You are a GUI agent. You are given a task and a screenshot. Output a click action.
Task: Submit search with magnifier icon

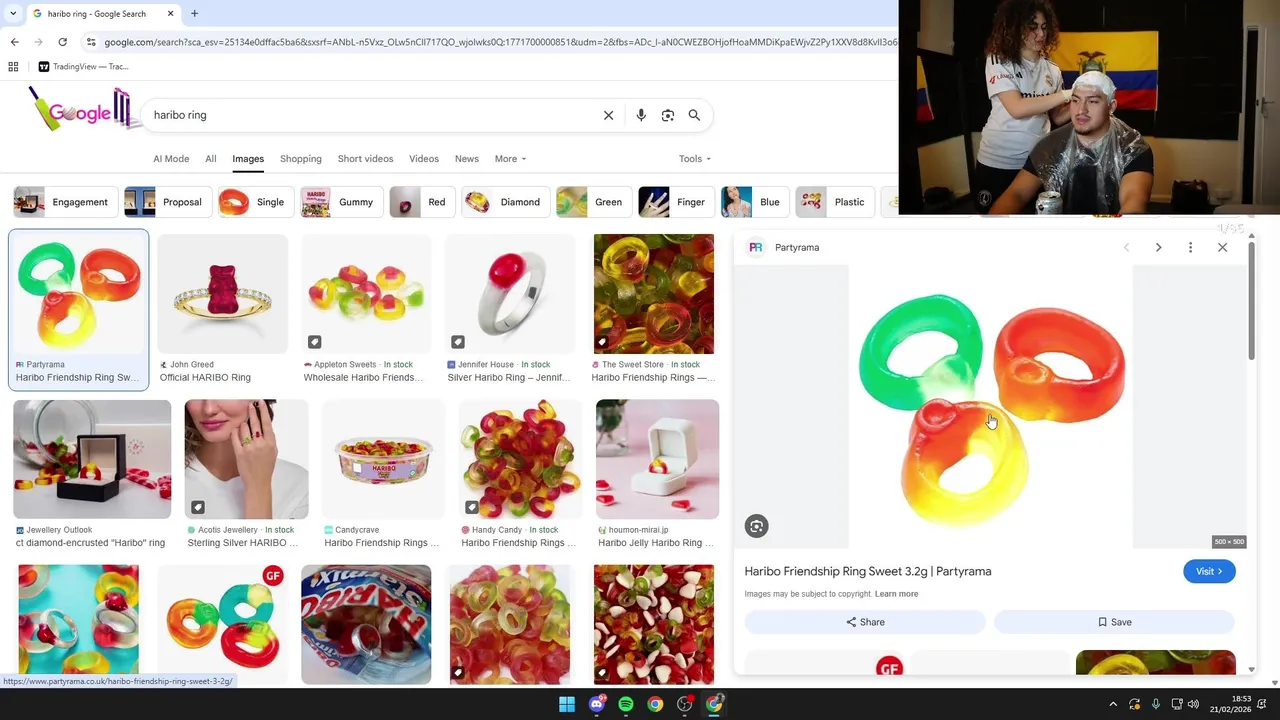click(x=694, y=115)
